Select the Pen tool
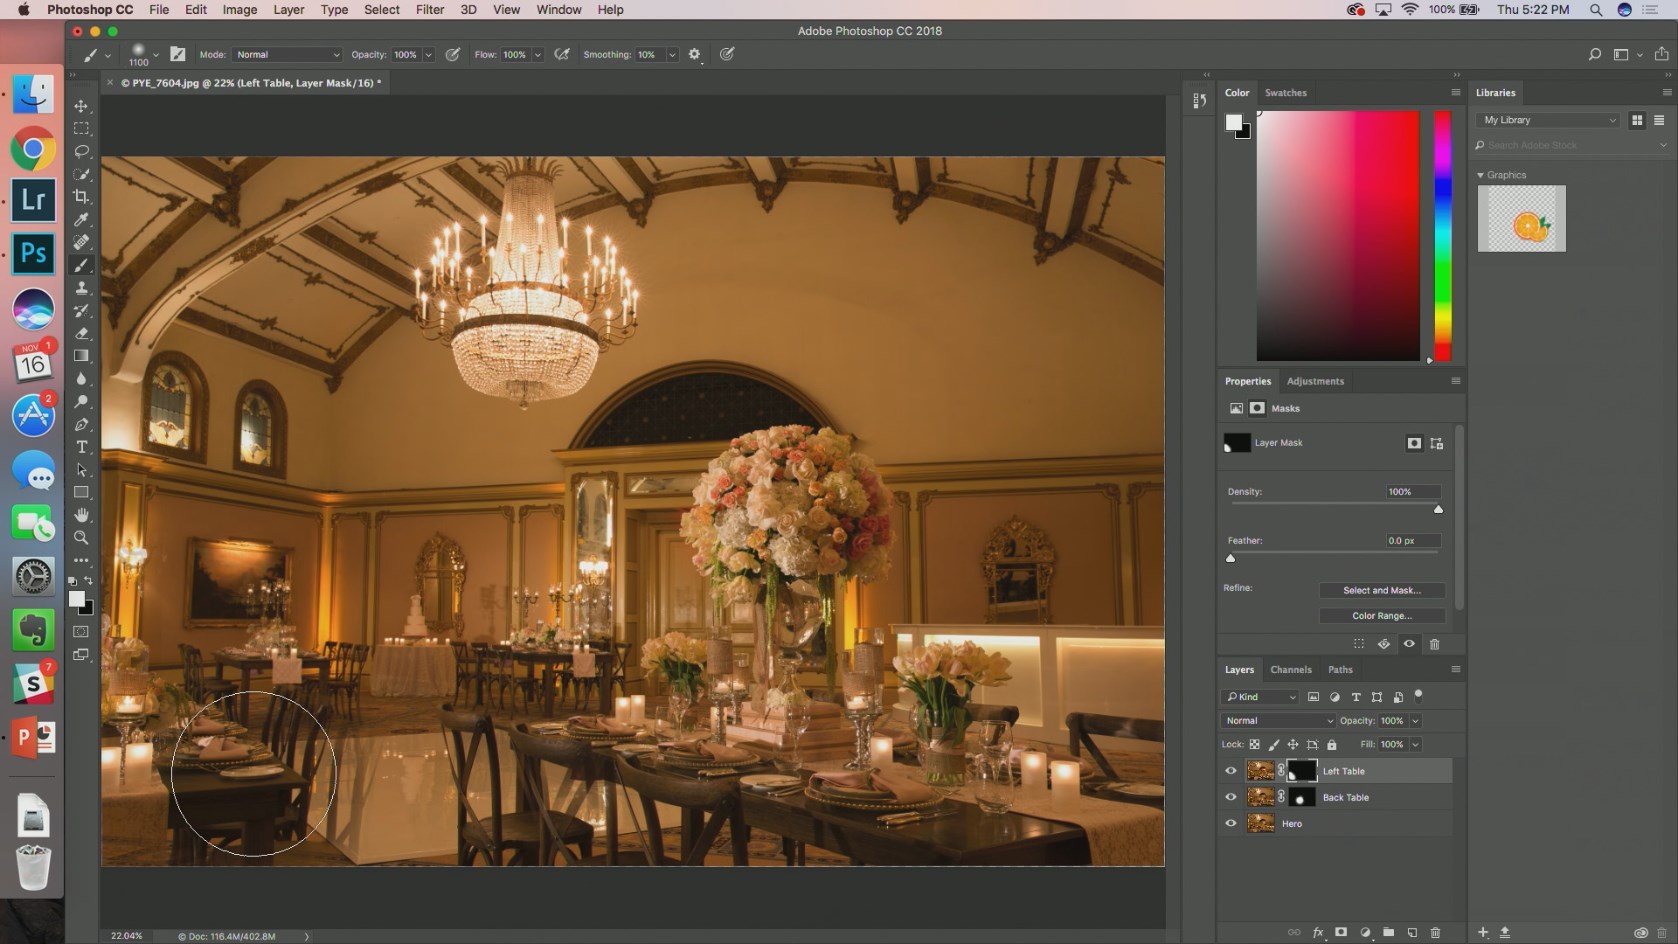 pos(82,425)
